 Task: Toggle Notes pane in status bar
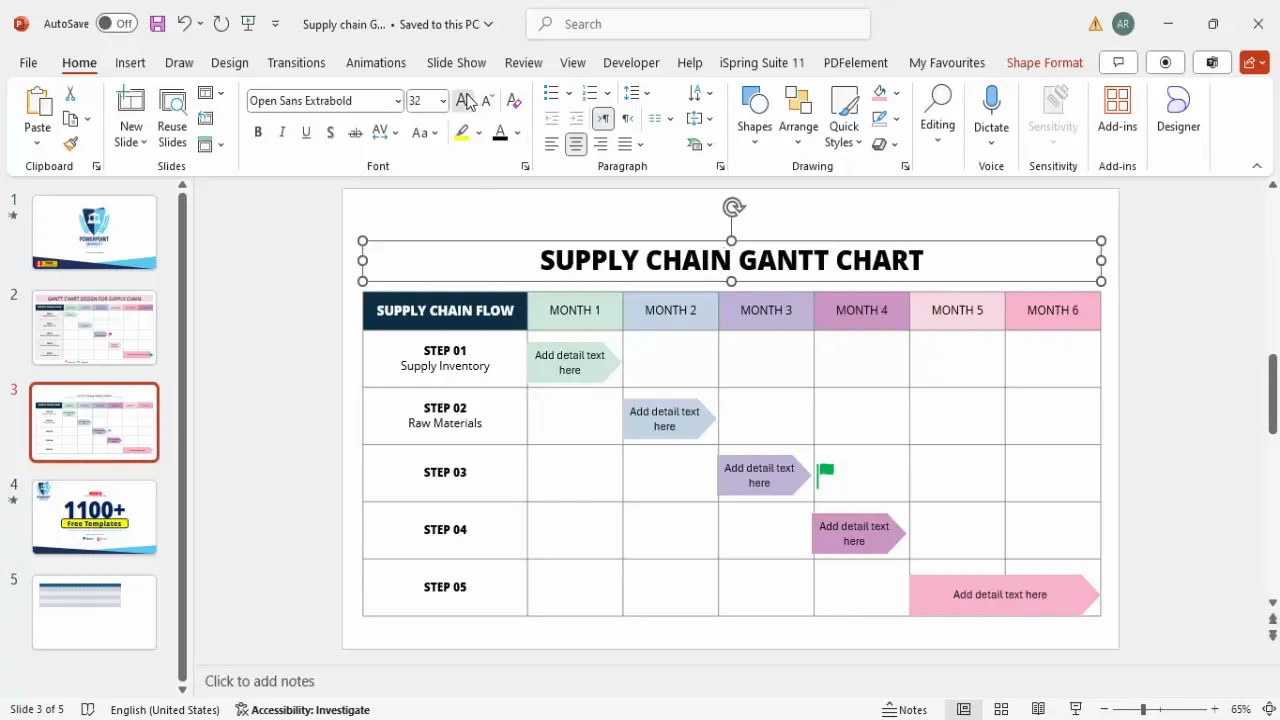[x=904, y=709]
